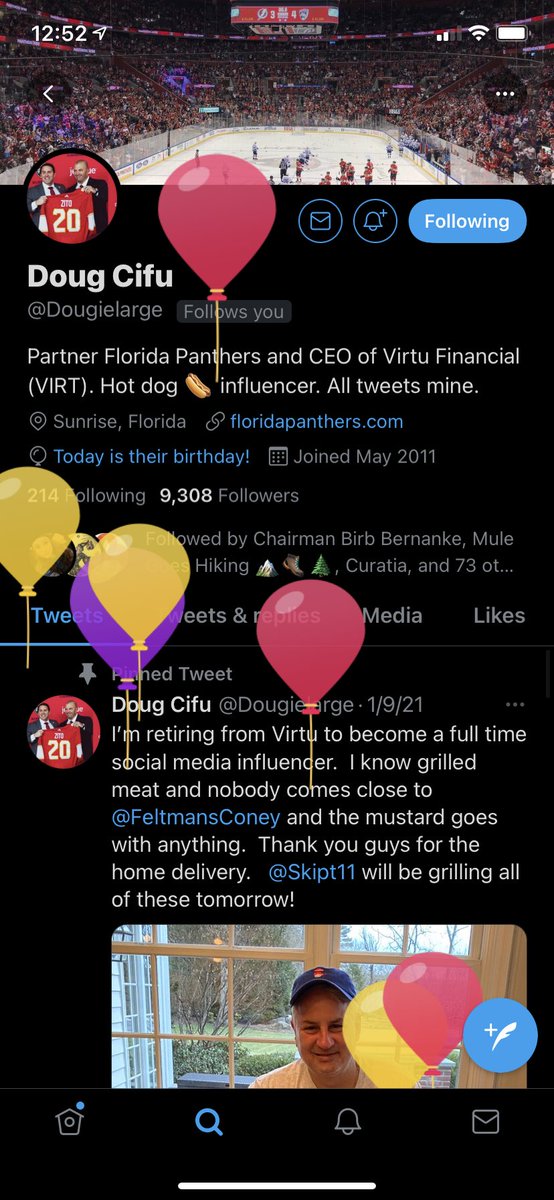554x1200 pixels.
Task: Switch to the Likes tab
Action: pyautogui.click(x=499, y=615)
